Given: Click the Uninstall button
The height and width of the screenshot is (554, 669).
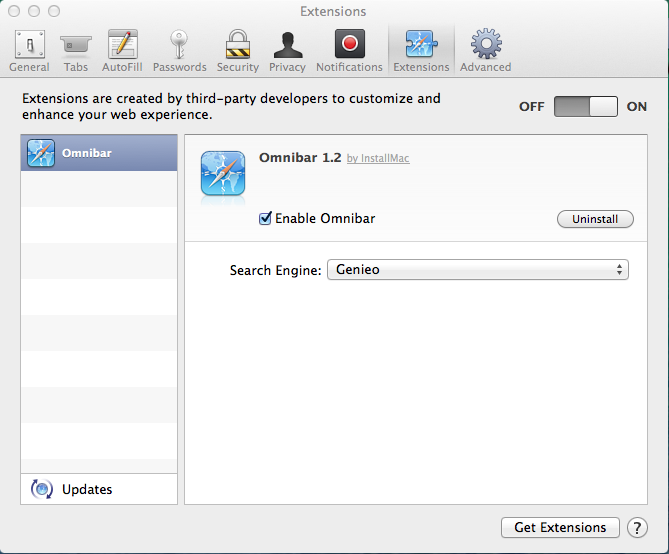Looking at the screenshot, I should coord(595,219).
